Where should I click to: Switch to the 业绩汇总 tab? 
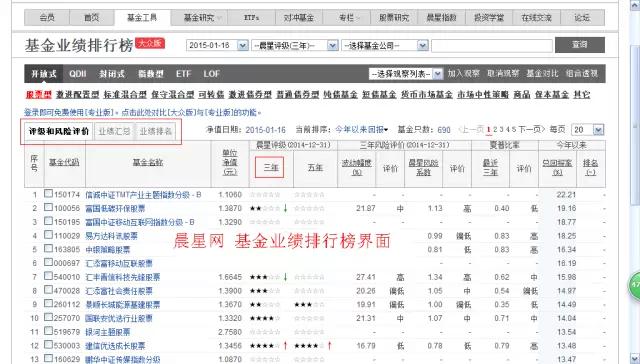click(114, 131)
